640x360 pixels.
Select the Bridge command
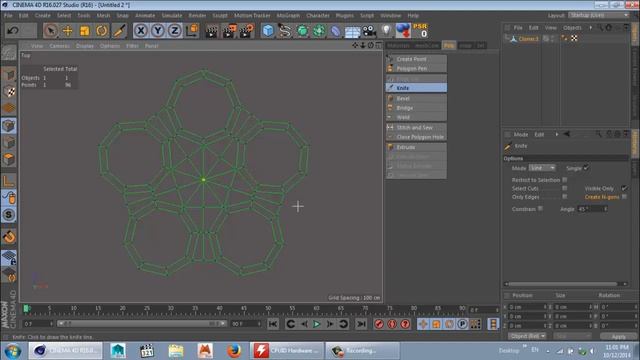pyautogui.click(x=416, y=108)
